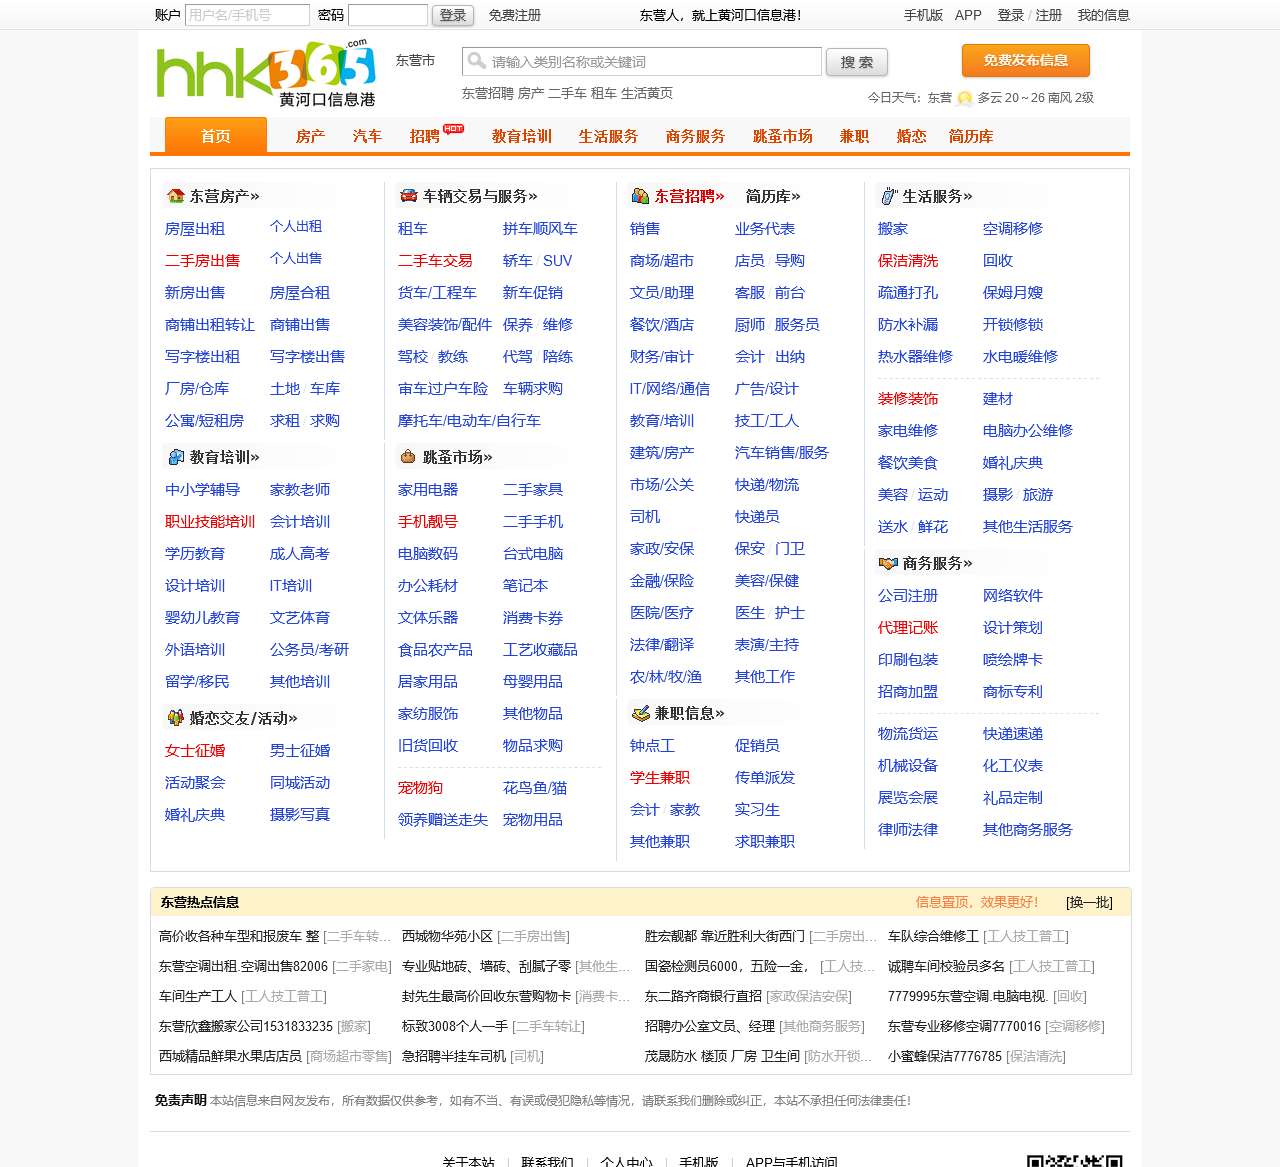Screen dimensions: 1280x1167
Task: Open the red 手机靓号 link
Action: (428, 522)
